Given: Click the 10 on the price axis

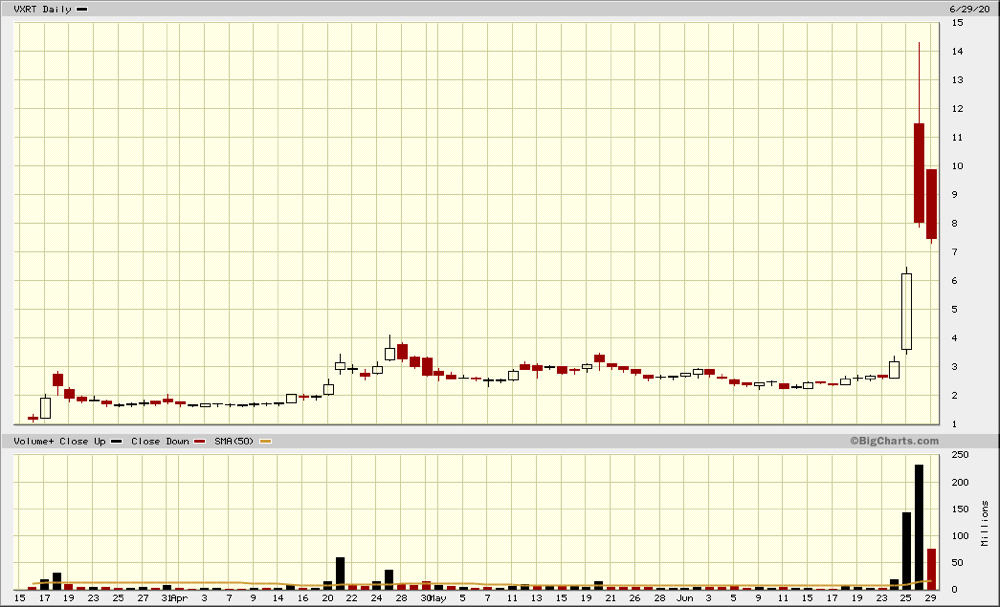Looking at the screenshot, I should [957, 166].
